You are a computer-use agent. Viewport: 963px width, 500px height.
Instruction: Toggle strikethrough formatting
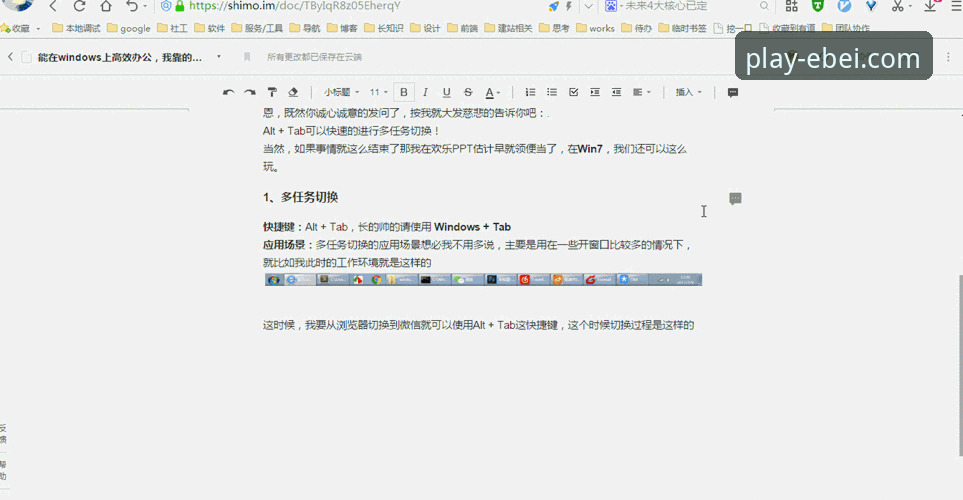(x=468, y=92)
